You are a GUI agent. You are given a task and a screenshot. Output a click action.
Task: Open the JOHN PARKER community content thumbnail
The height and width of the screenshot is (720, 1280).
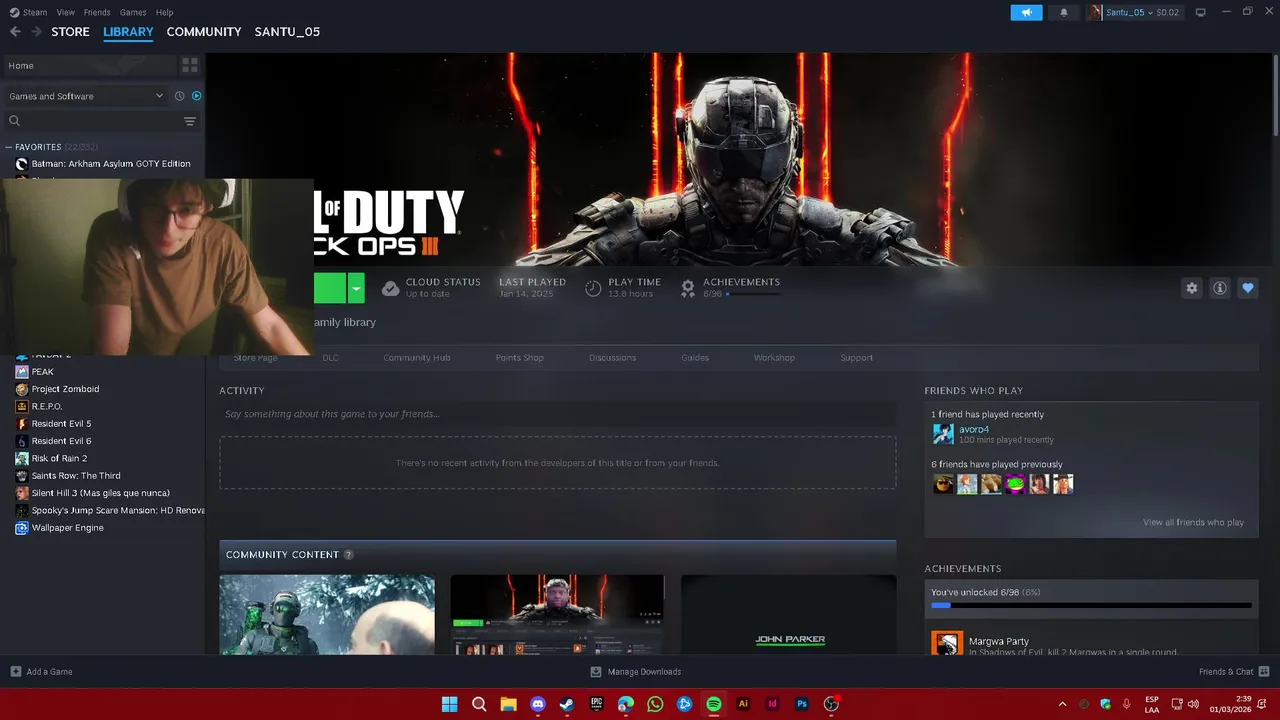coord(789,614)
